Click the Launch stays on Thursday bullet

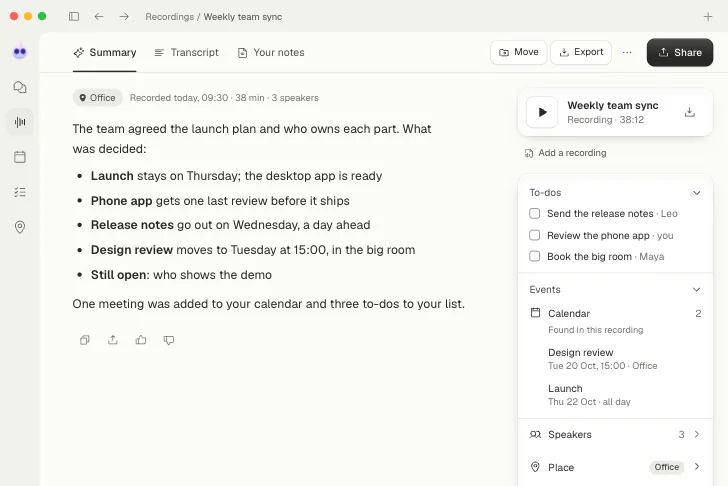coord(236,176)
